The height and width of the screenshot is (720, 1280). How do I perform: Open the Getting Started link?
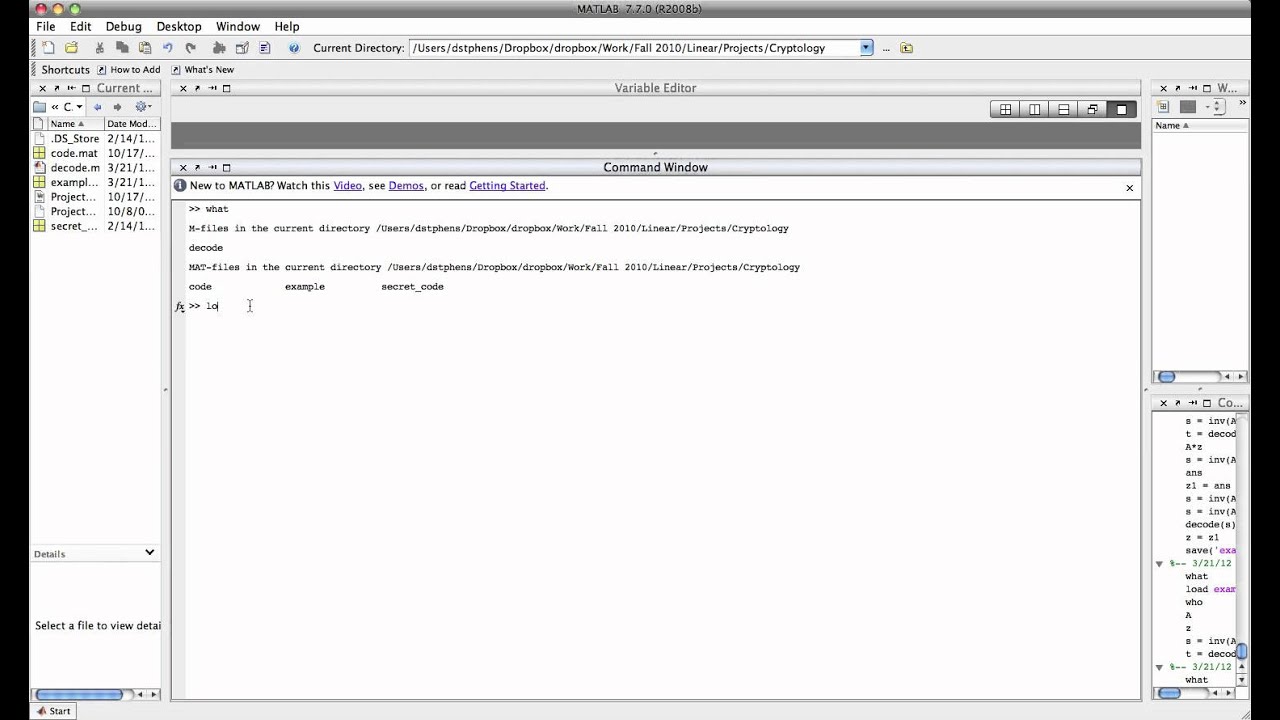coord(507,186)
